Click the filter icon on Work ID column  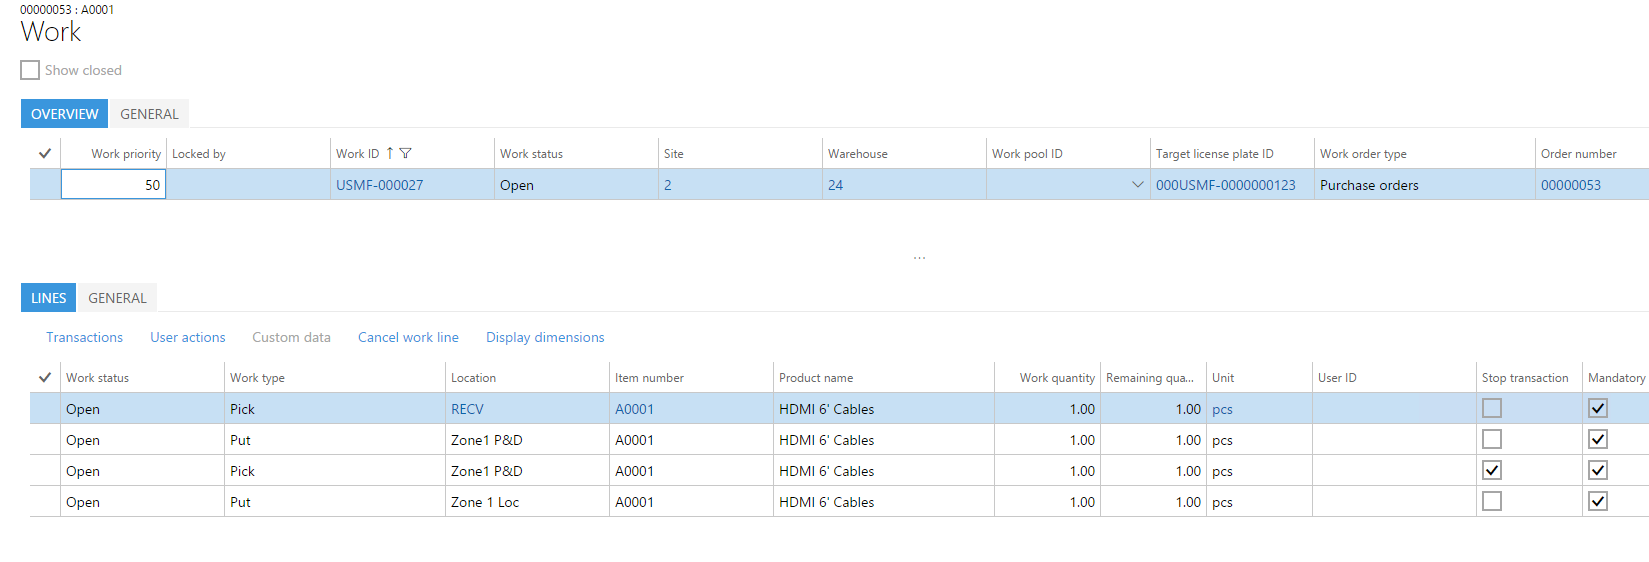coord(405,153)
